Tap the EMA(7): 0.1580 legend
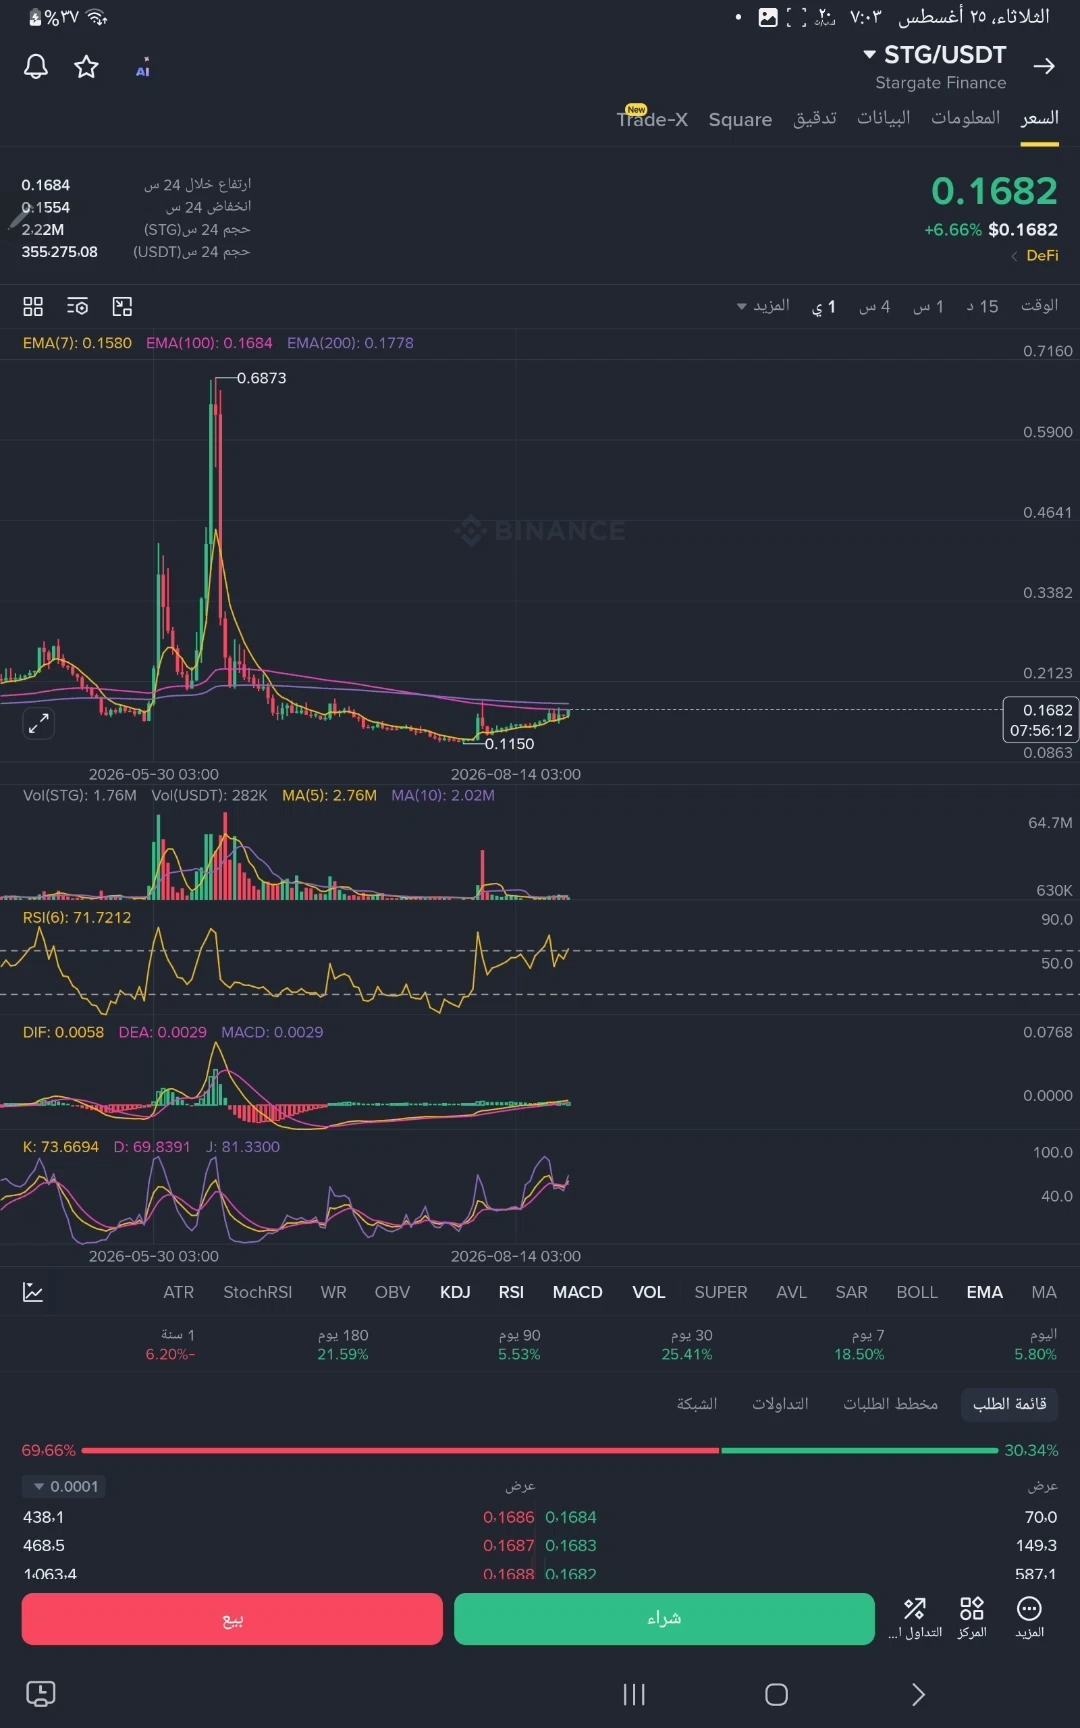The height and width of the screenshot is (1728, 1080). coord(77,343)
